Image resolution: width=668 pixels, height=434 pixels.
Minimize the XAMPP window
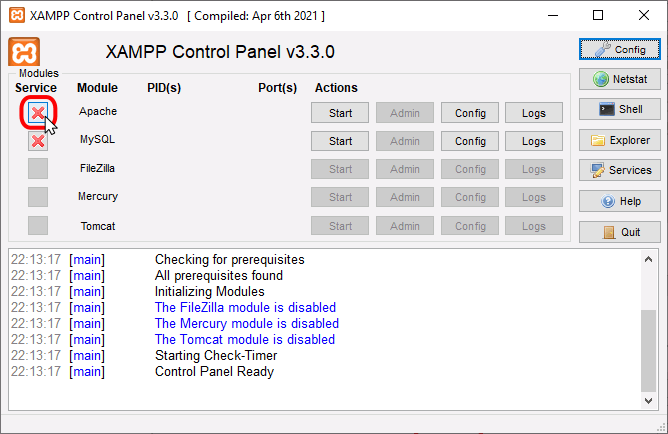(553, 16)
